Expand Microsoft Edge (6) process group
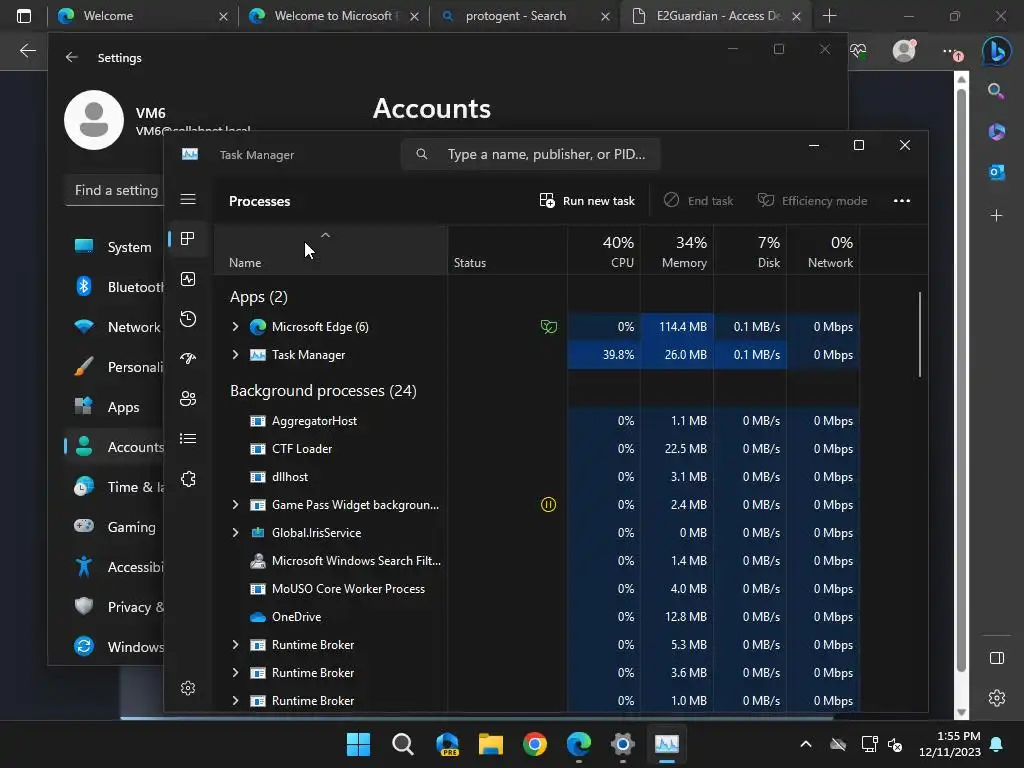Viewport: 1024px width, 768px height. pyautogui.click(x=235, y=327)
